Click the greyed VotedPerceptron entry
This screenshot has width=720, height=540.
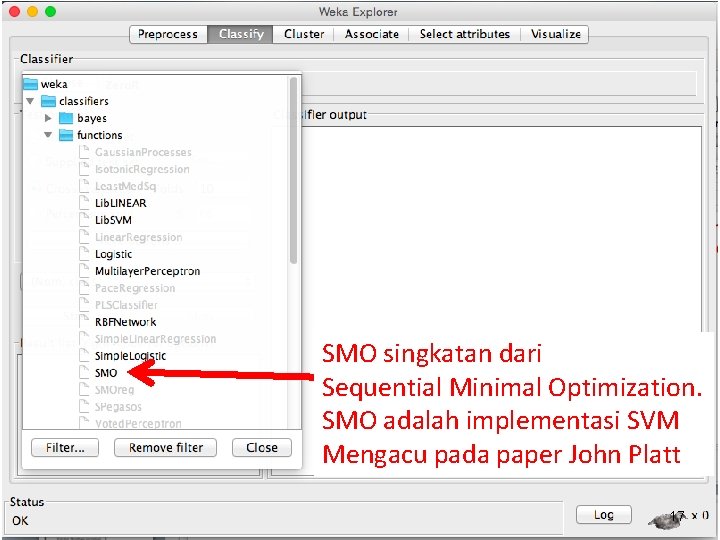tap(138, 423)
